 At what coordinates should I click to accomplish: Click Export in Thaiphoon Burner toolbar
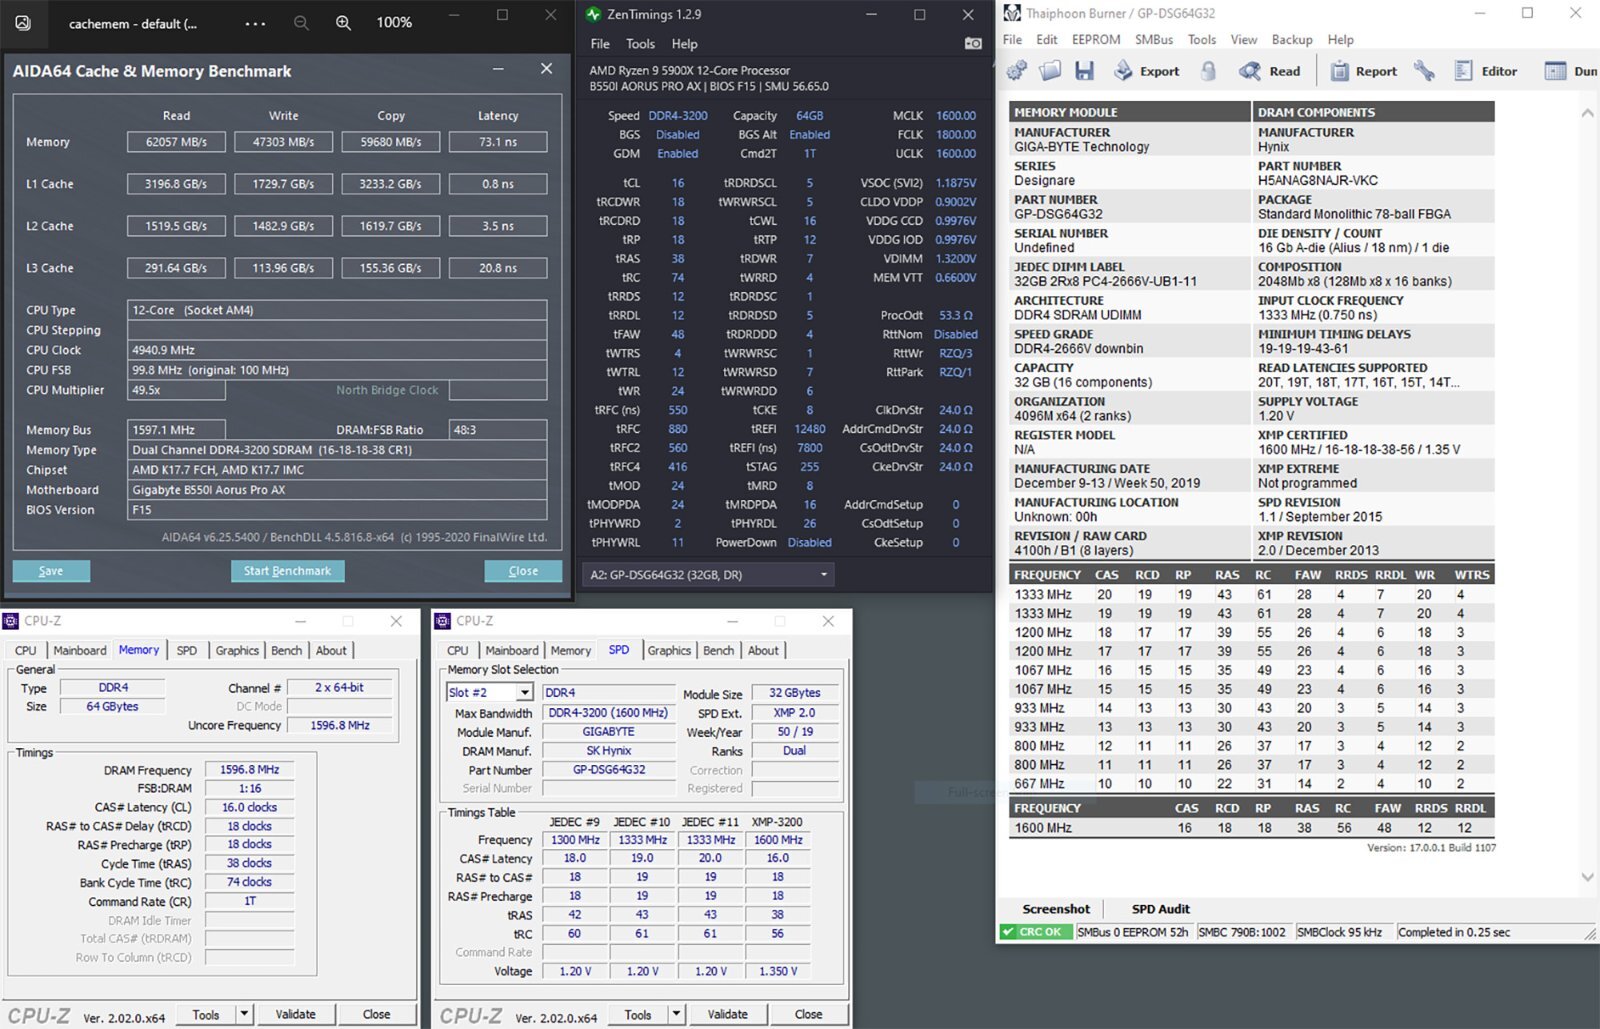point(1147,71)
